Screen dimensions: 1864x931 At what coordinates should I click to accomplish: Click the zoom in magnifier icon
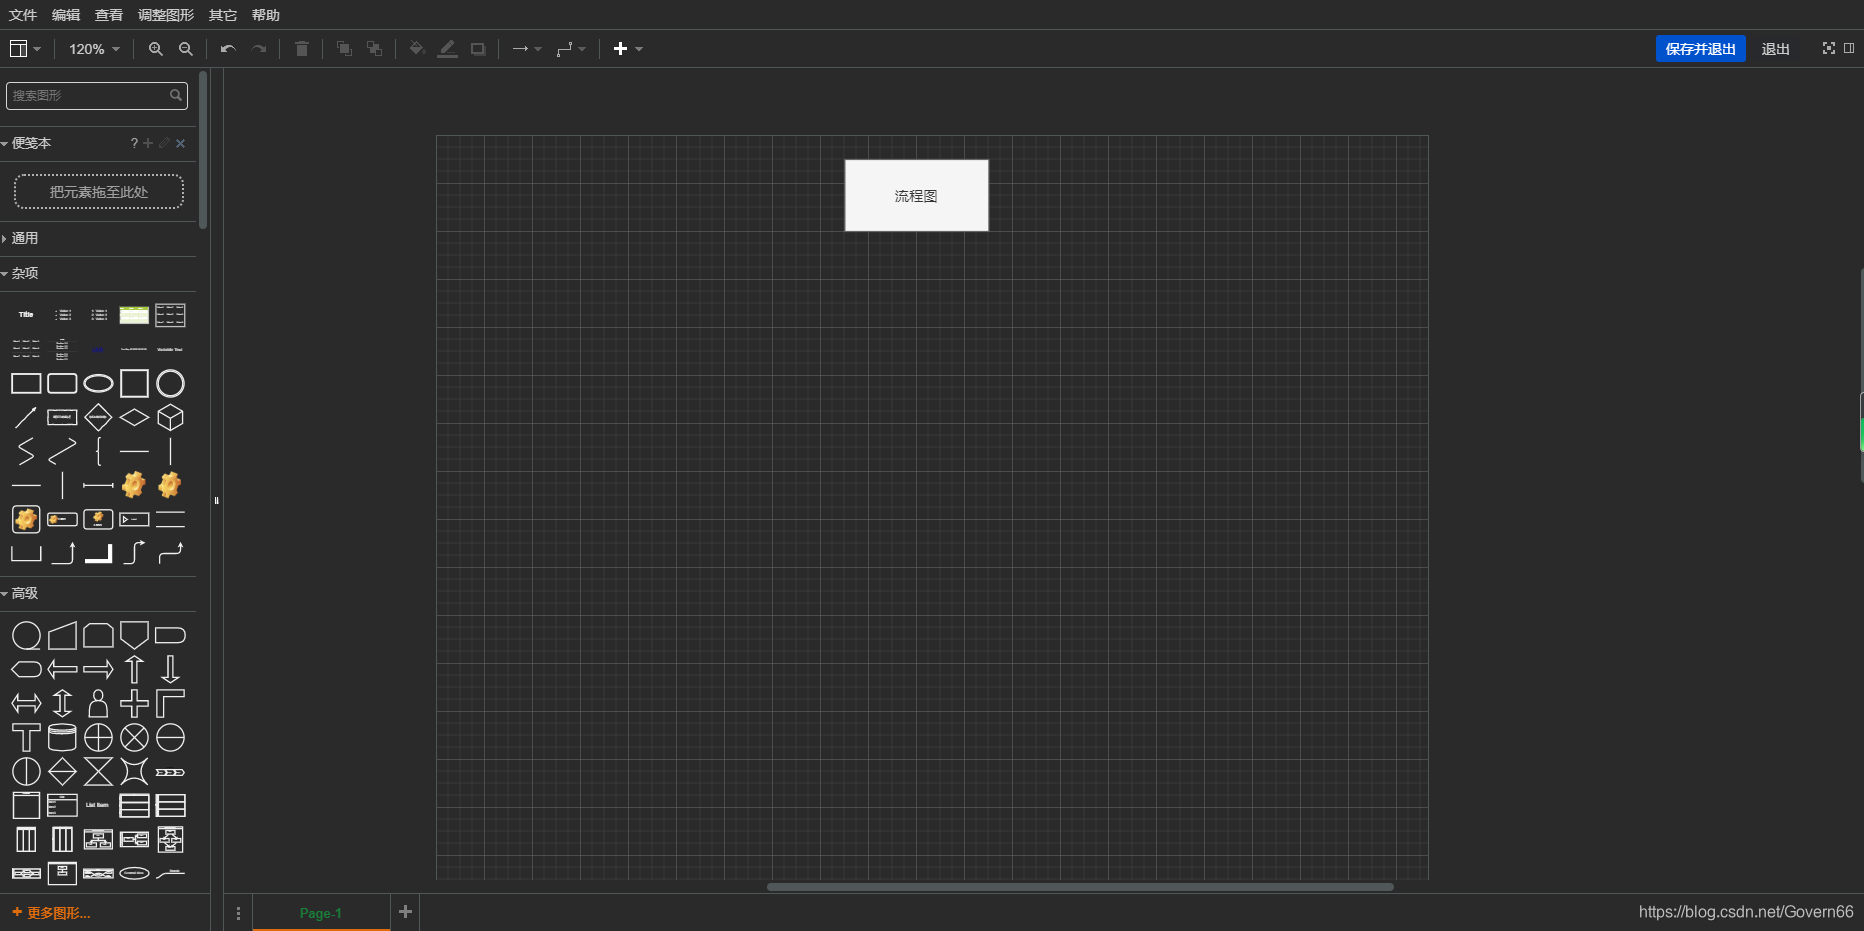(155, 49)
